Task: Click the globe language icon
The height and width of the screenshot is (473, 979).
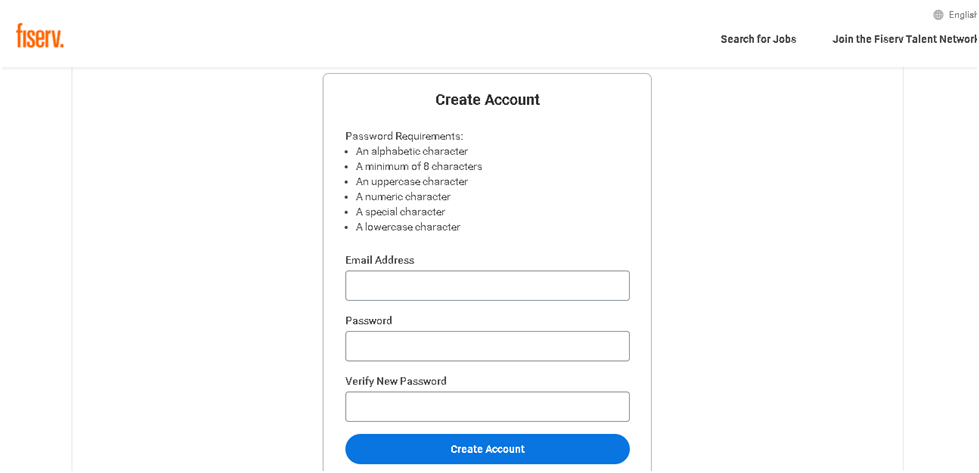Action: click(938, 15)
